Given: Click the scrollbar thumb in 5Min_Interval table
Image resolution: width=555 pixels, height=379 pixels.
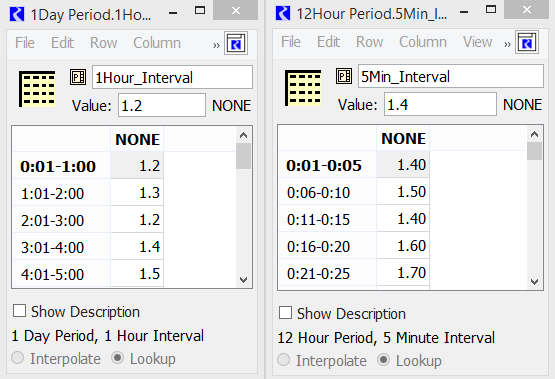Looking at the screenshot, I should click(534, 151).
